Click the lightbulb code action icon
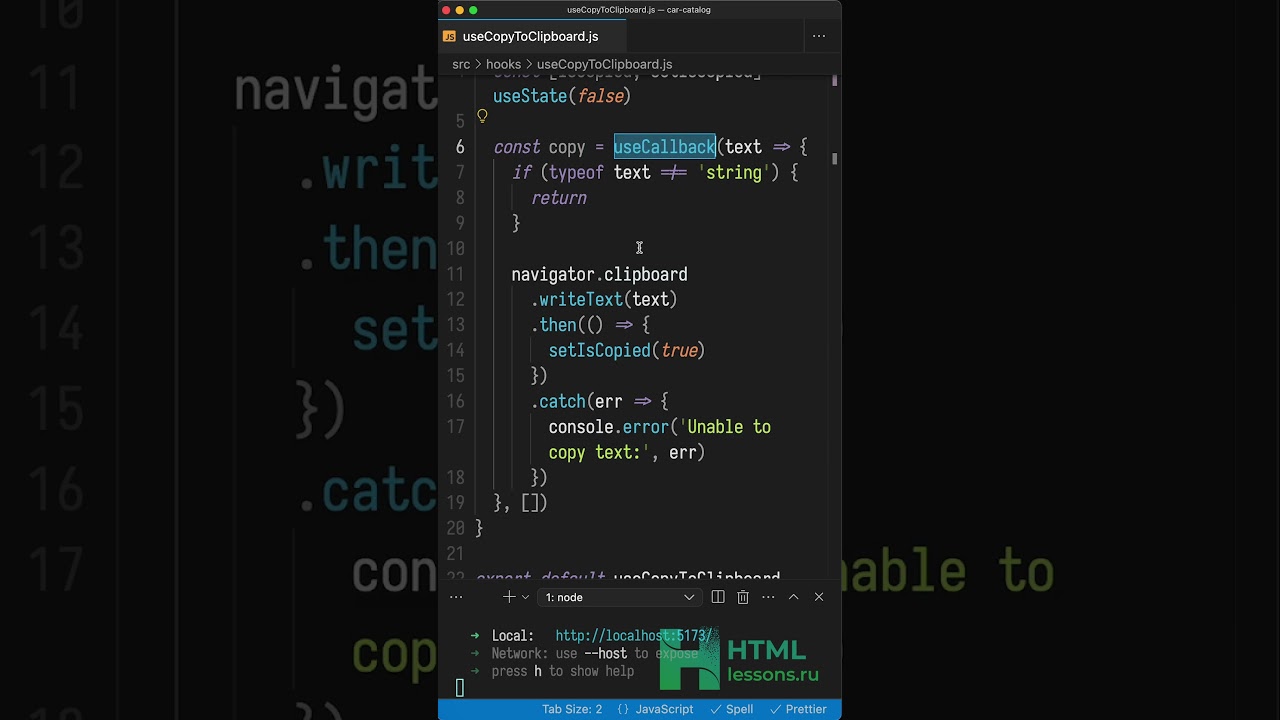1280x720 pixels. pyautogui.click(x=482, y=117)
